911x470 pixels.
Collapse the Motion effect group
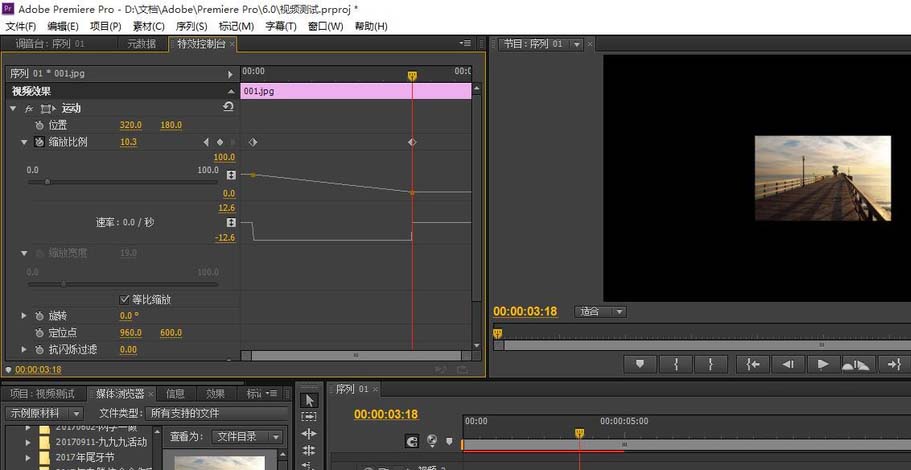(x=13, y=108)
